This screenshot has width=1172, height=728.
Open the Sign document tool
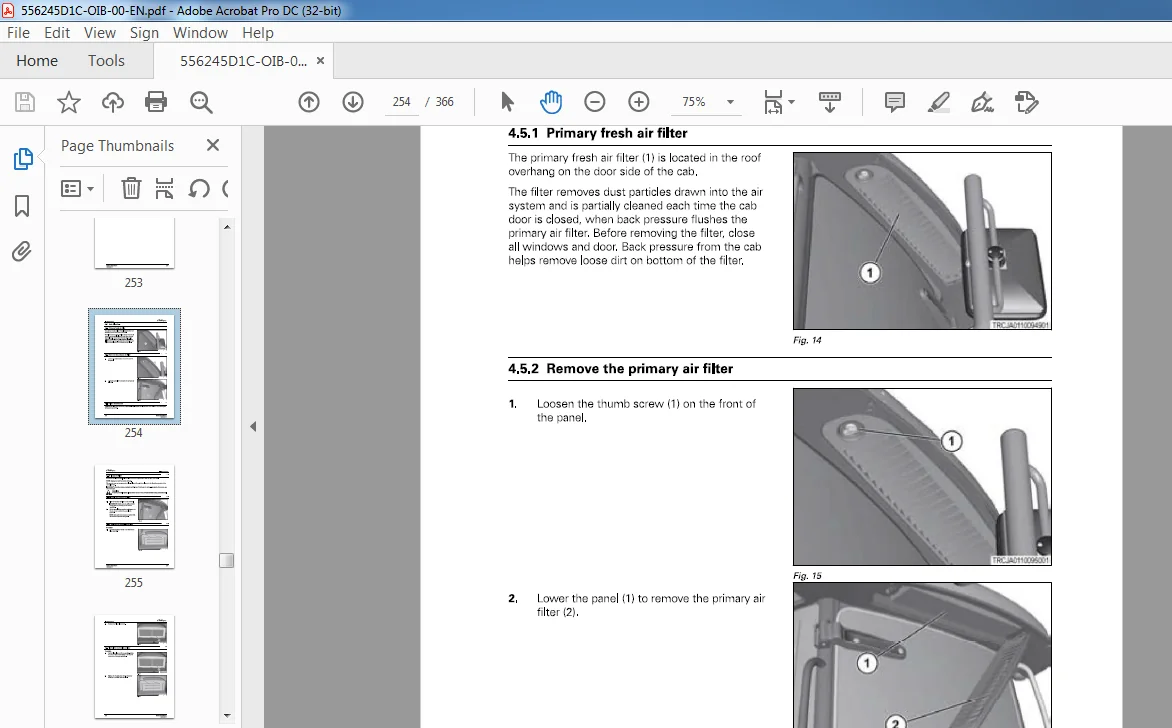point(982,102)
